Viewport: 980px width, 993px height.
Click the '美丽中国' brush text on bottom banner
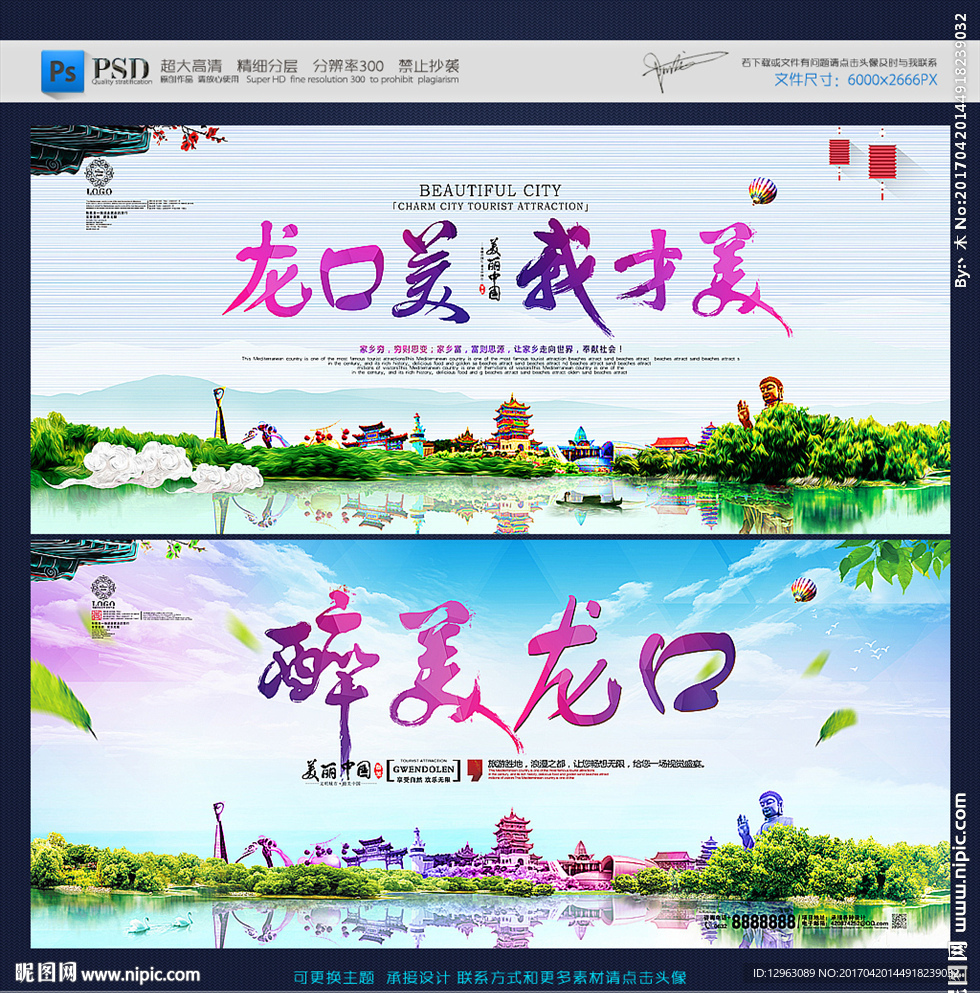[336, 771]
